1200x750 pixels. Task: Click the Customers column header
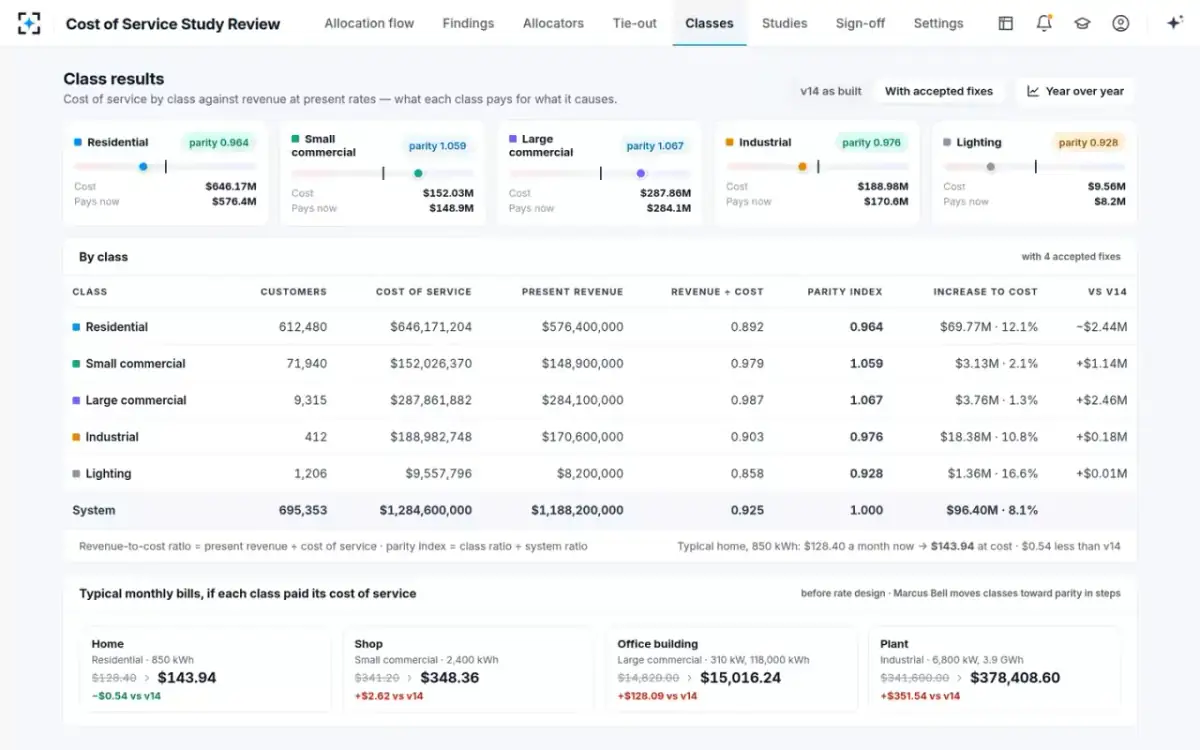(293, 292)
